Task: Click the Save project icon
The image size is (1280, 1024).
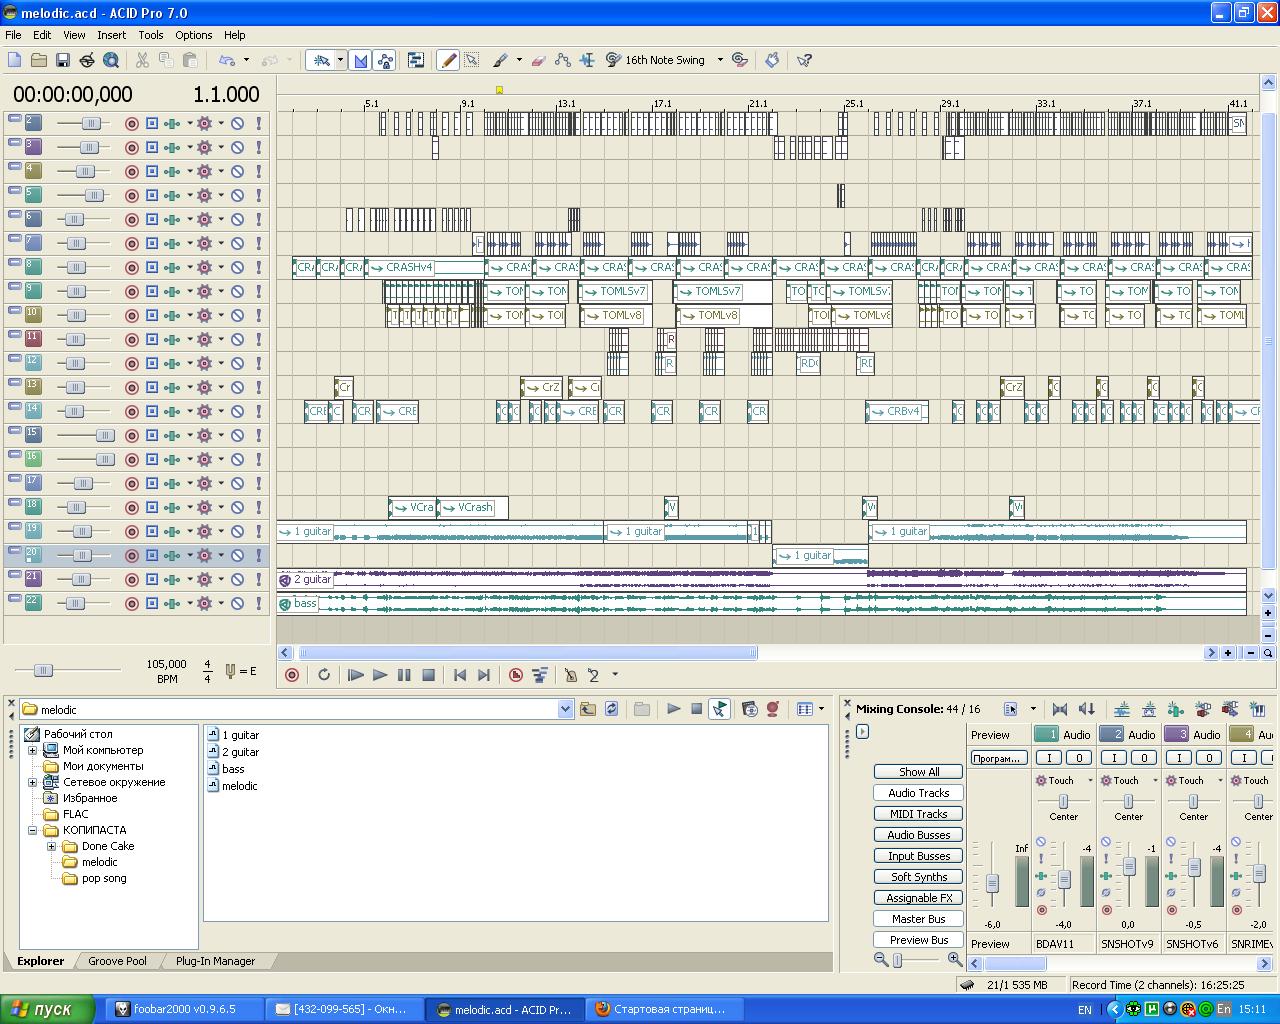Action: [62, 60]
